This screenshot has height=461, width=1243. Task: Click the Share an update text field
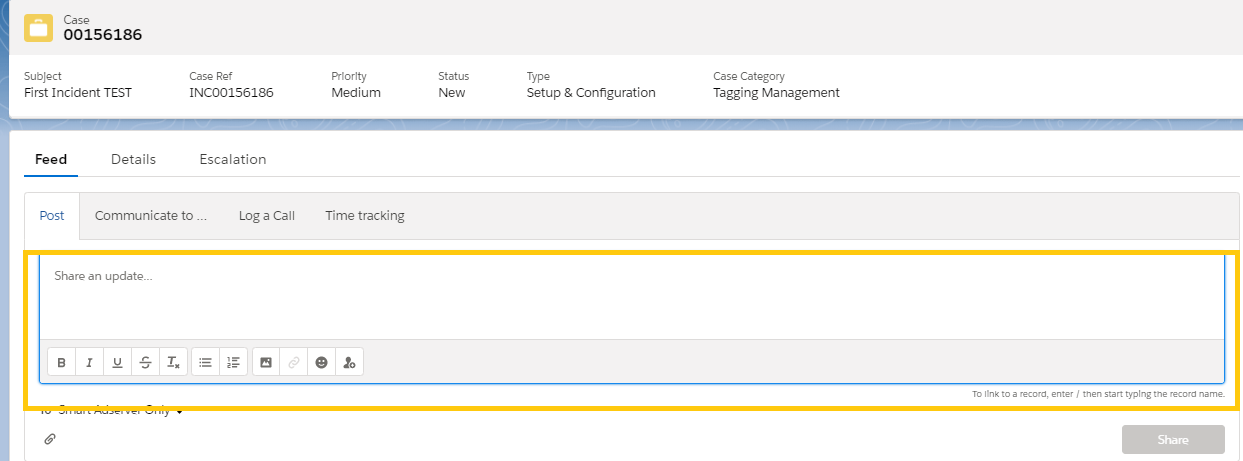pyautogui.click(x=630, y=296)
